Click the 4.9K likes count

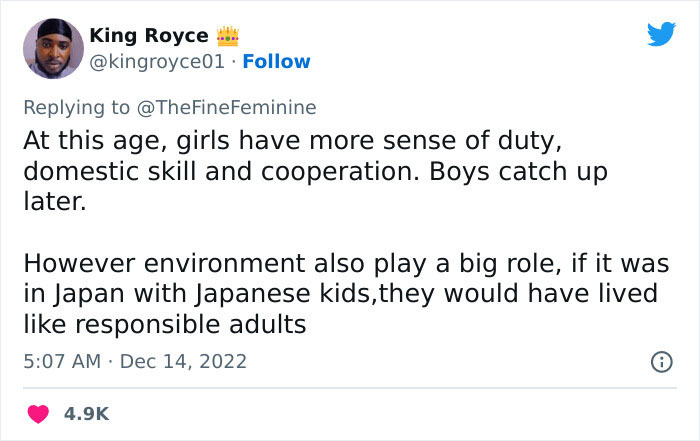(88, 413)
